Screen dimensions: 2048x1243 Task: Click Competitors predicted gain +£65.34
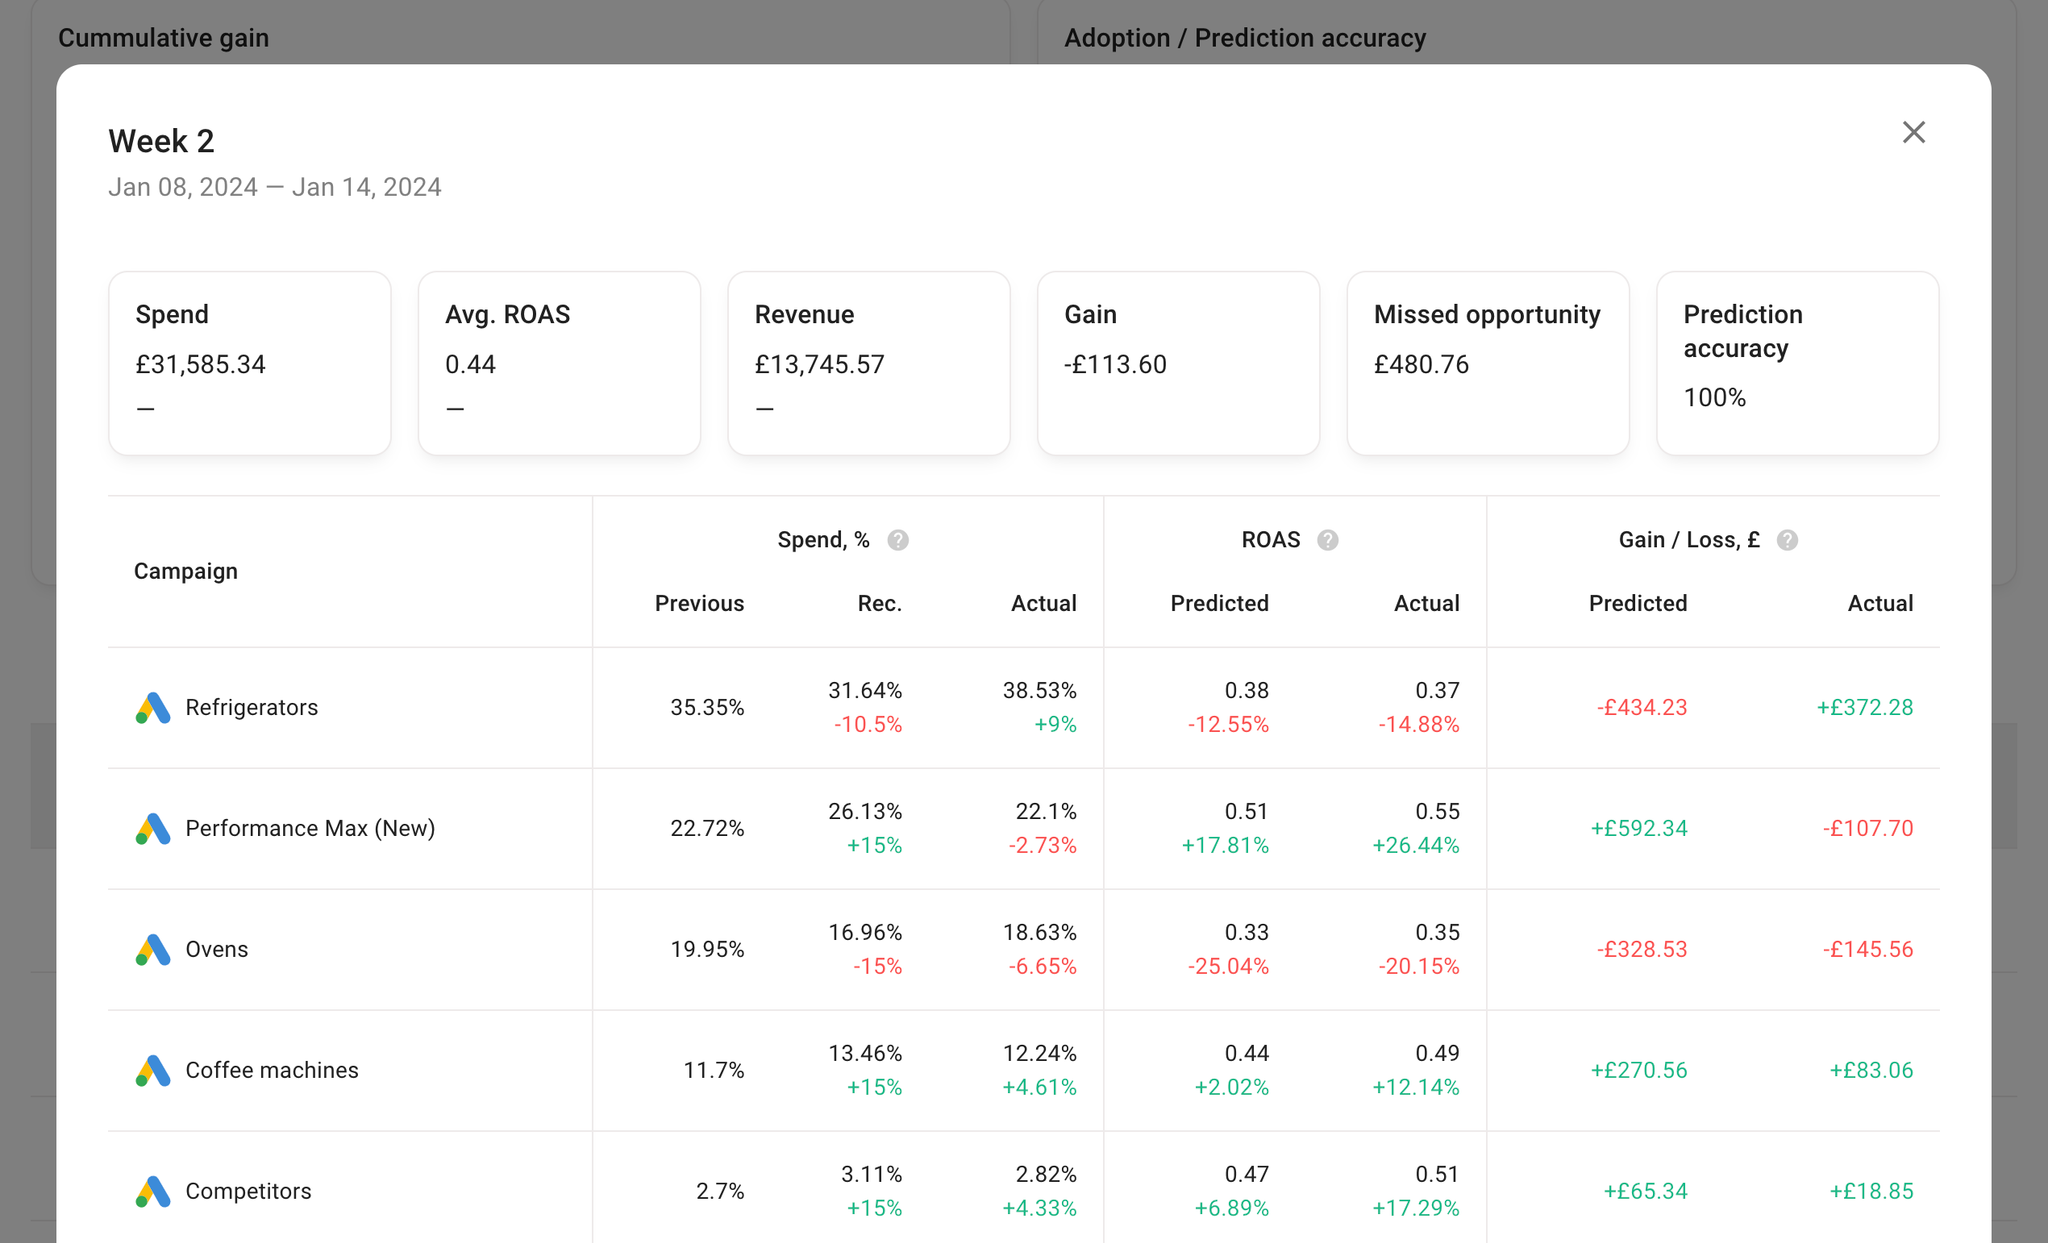point(1646,1191)
